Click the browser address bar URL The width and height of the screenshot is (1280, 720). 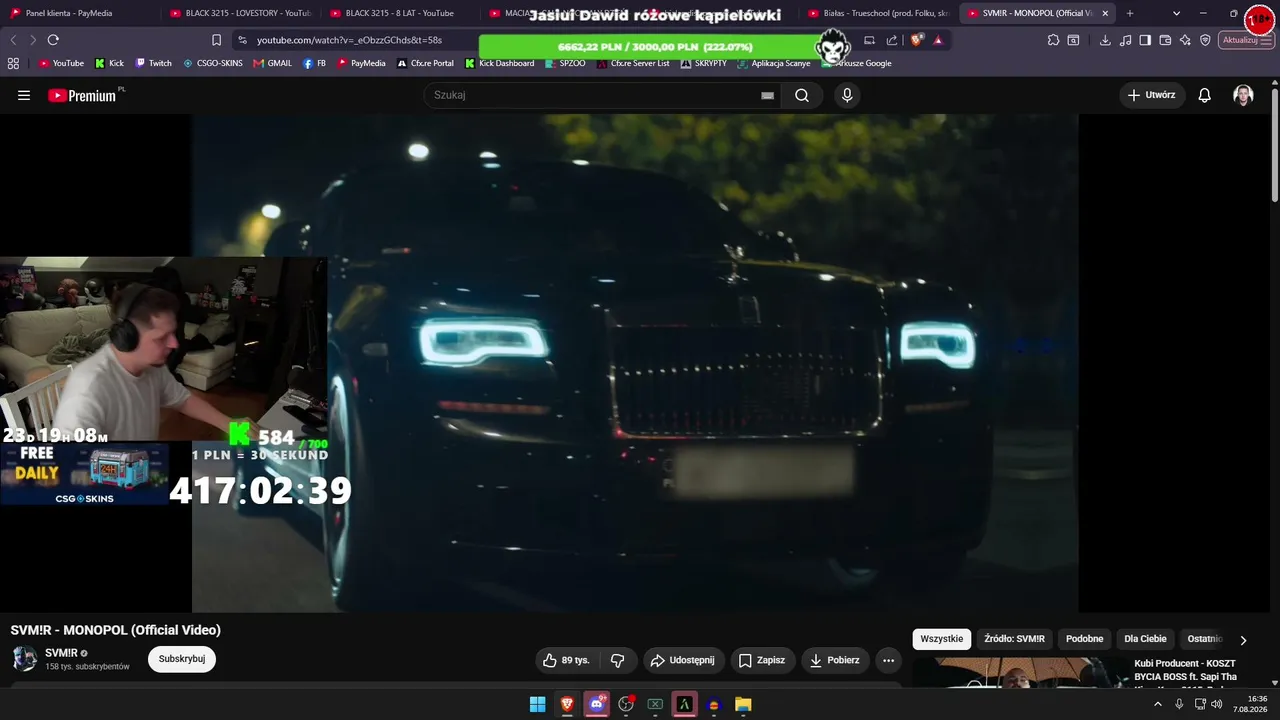point(349,40)
